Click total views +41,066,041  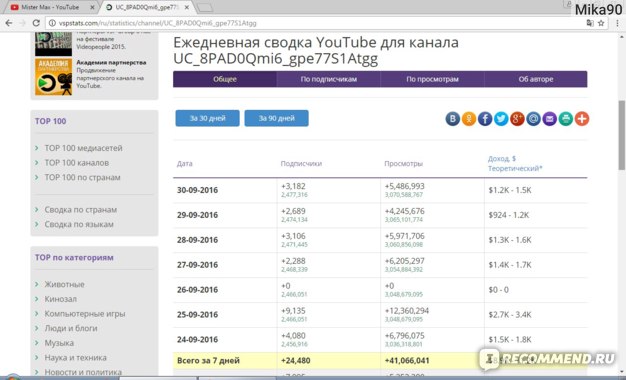pyautogui.click(x=407, y=360)
